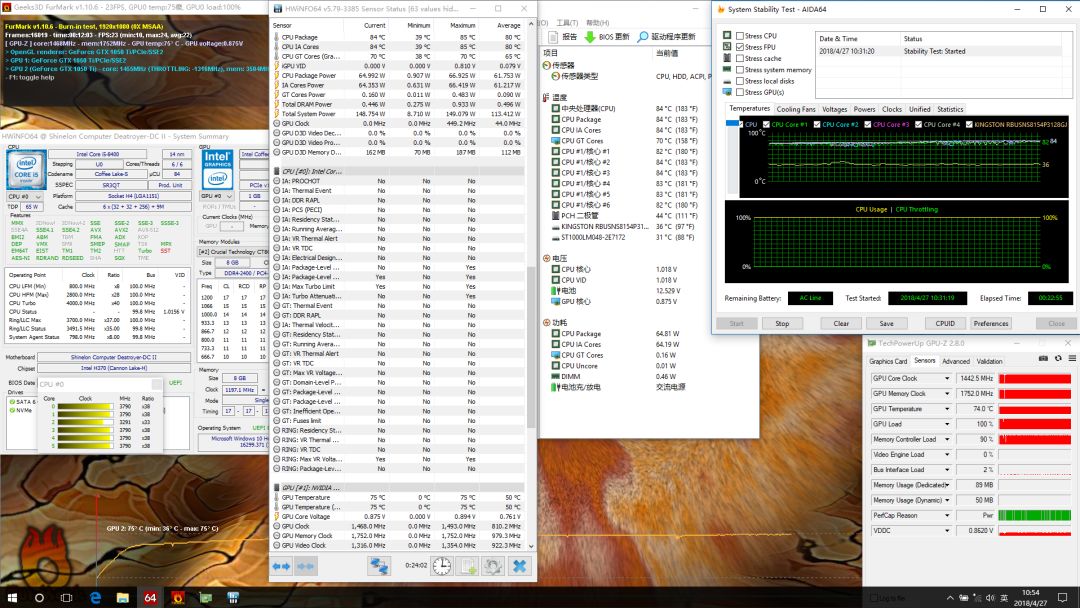Screen dimensions: 1080x608
Task: Toggle the Stress GPU(s) checkbox
Action: point(740,92)
